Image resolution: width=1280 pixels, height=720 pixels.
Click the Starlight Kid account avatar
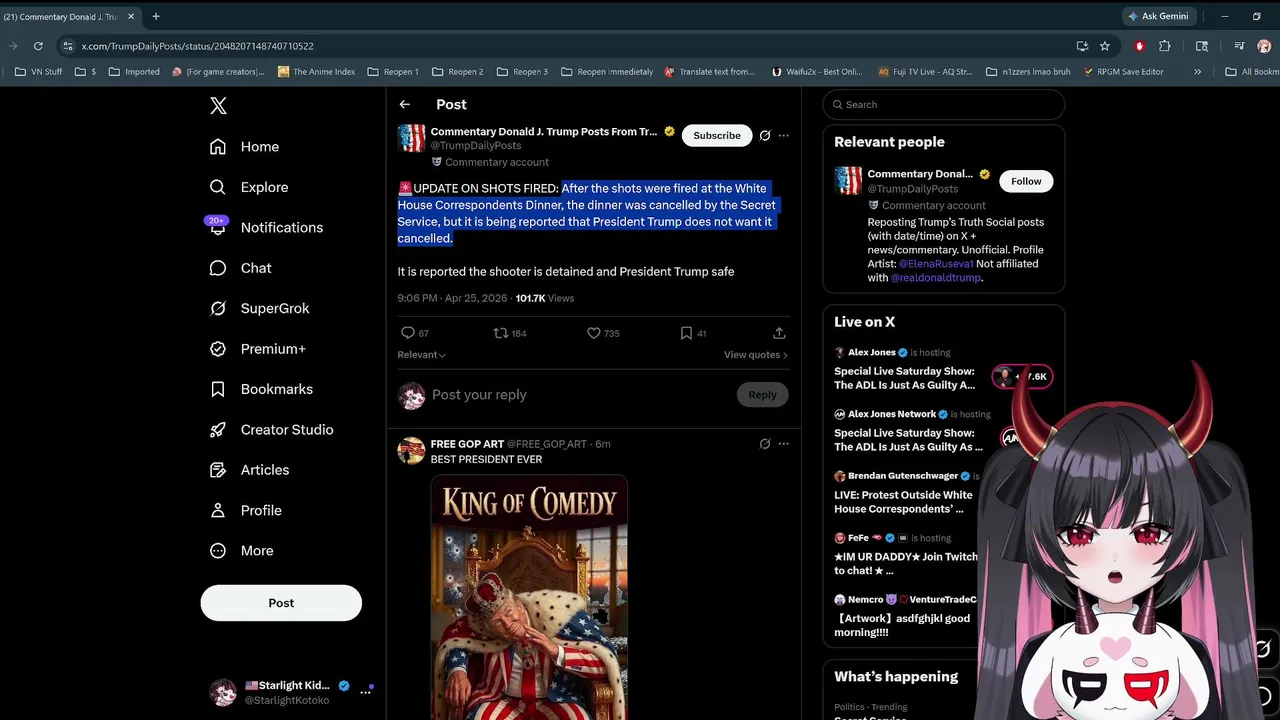223,691
